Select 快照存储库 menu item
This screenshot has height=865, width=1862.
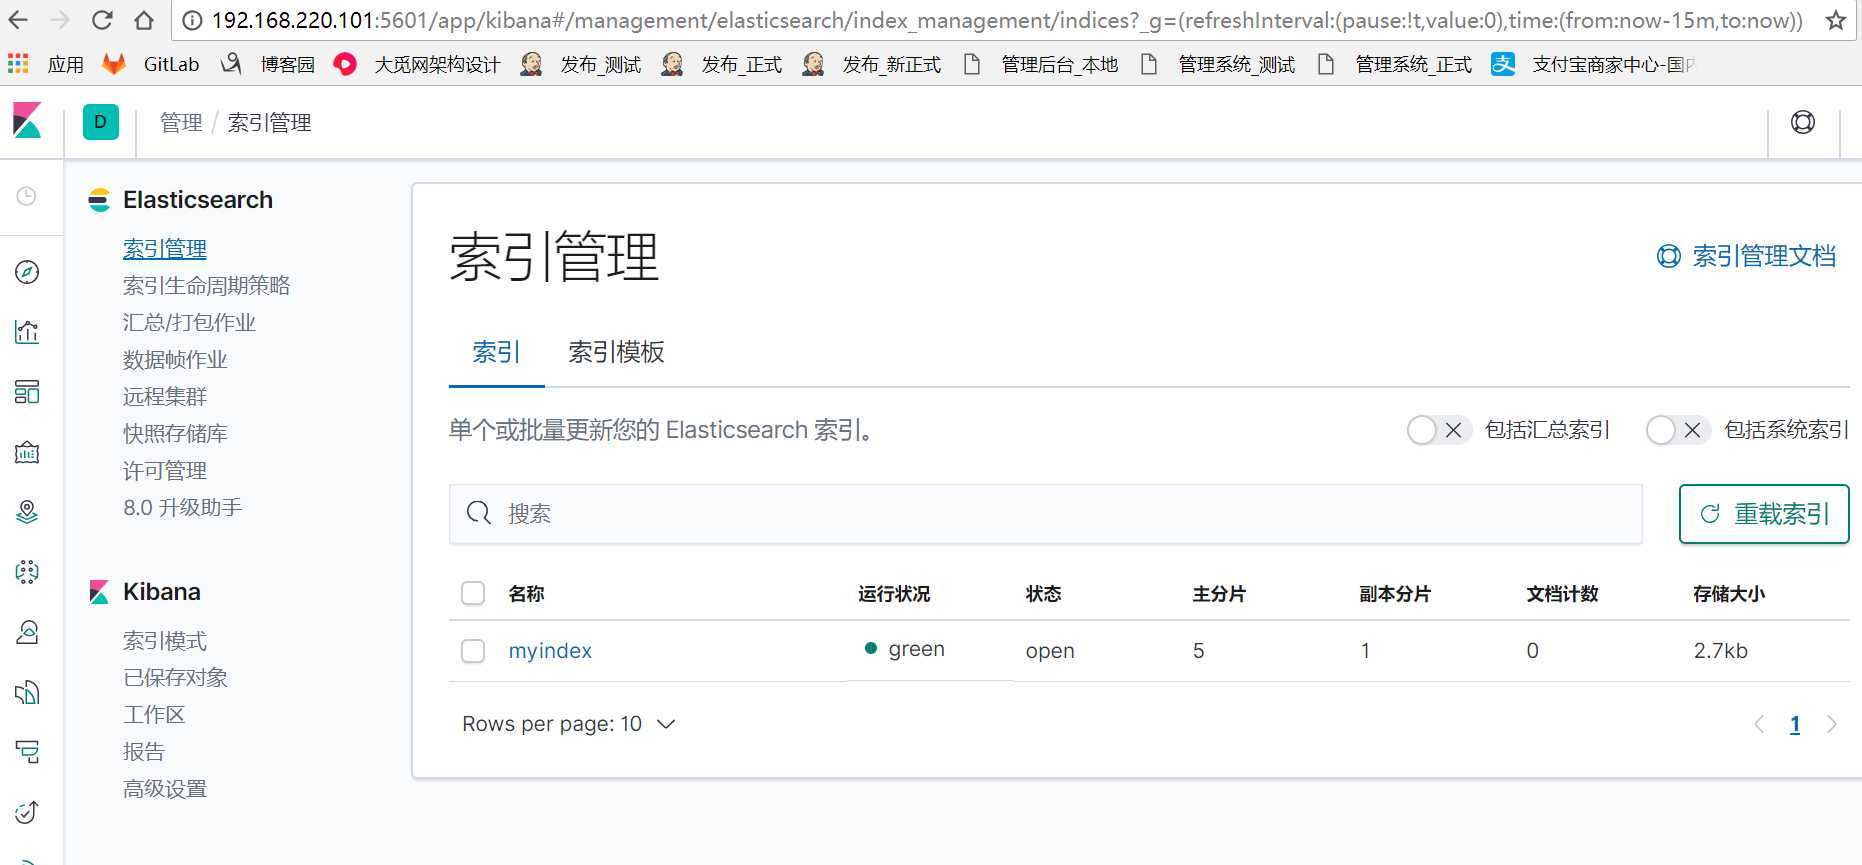[x=175, y=434]
